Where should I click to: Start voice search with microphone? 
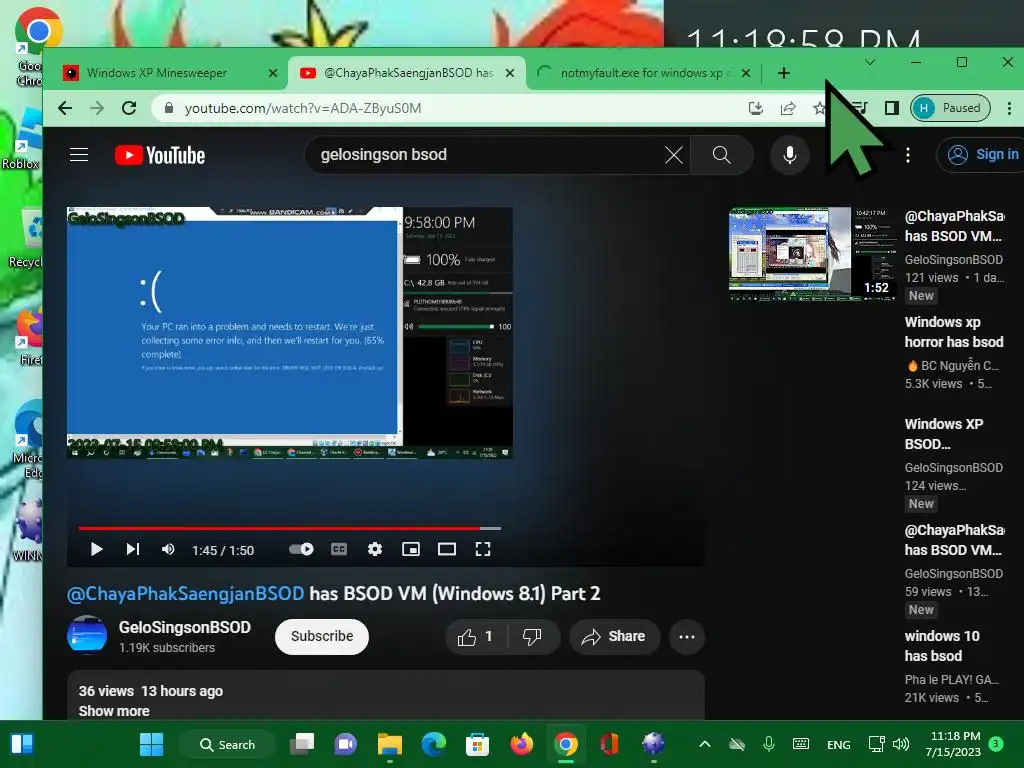tap(790, 155)
